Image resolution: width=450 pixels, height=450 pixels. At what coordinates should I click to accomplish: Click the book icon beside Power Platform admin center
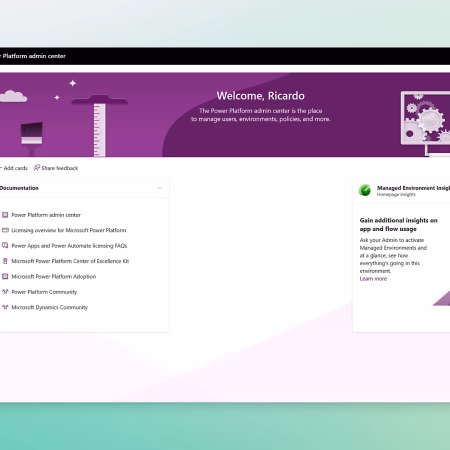tap(5, 215)
